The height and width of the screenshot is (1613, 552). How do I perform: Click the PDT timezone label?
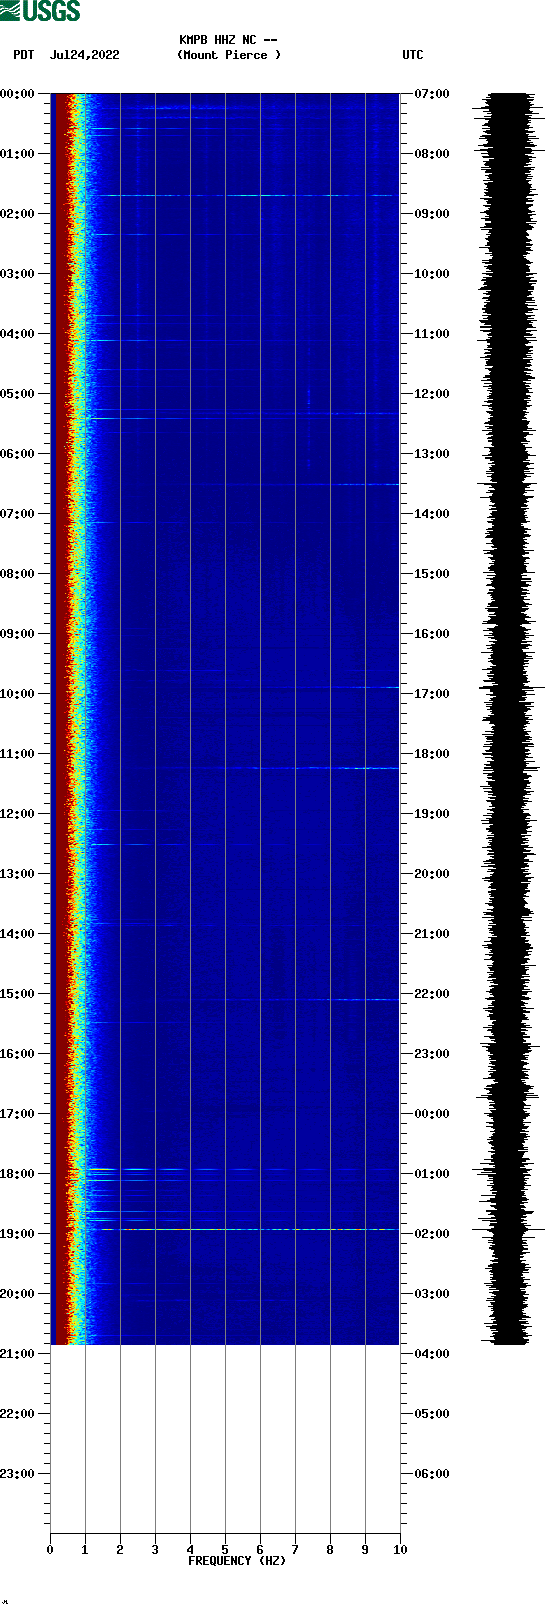coord(24,55)
